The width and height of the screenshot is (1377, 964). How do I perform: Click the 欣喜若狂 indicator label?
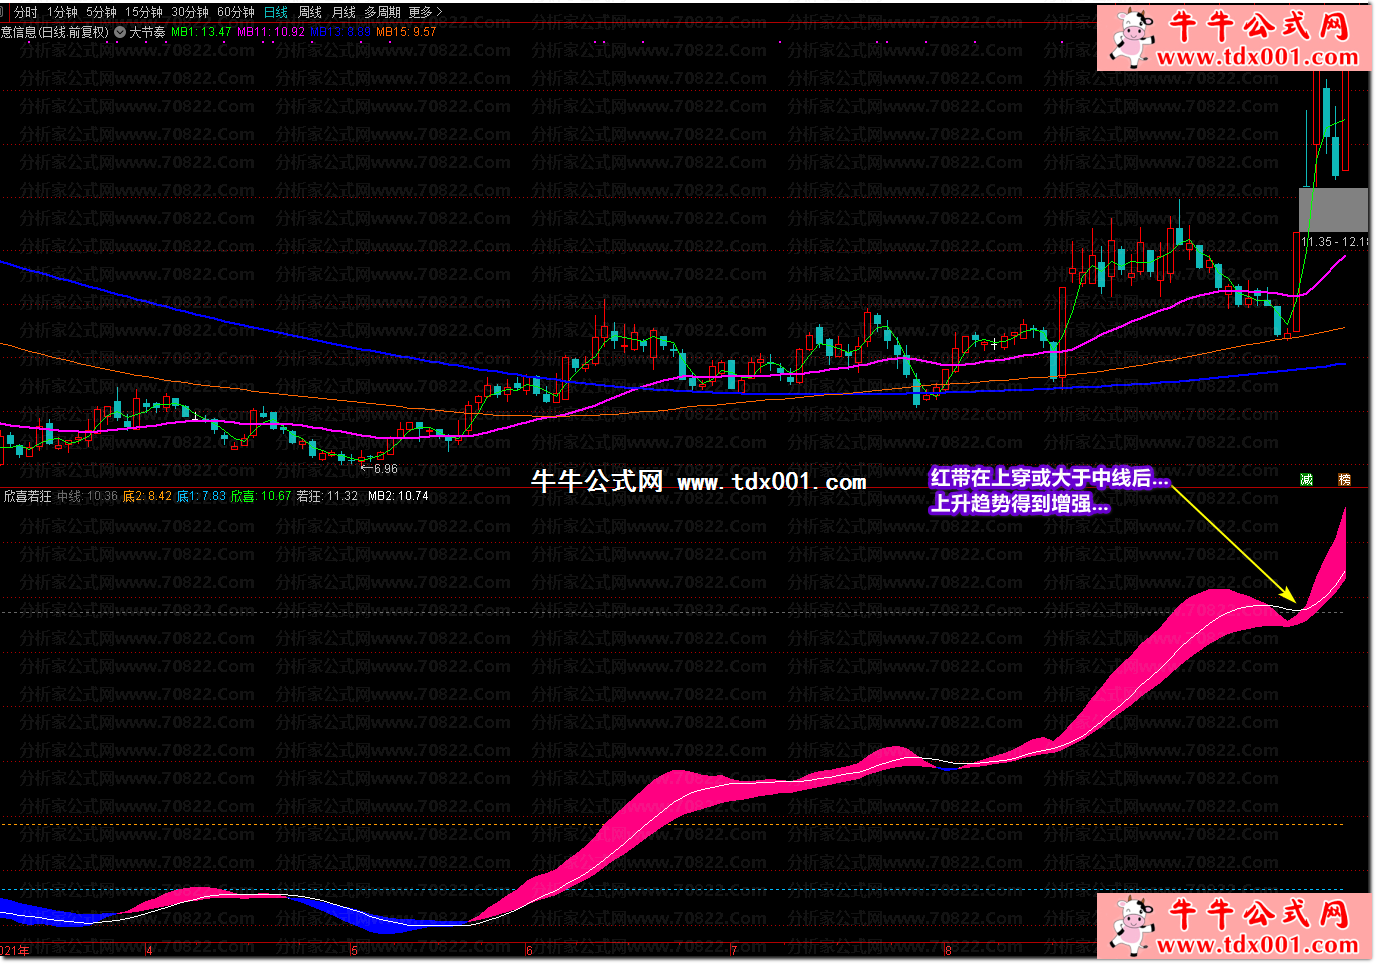[27, 496]
